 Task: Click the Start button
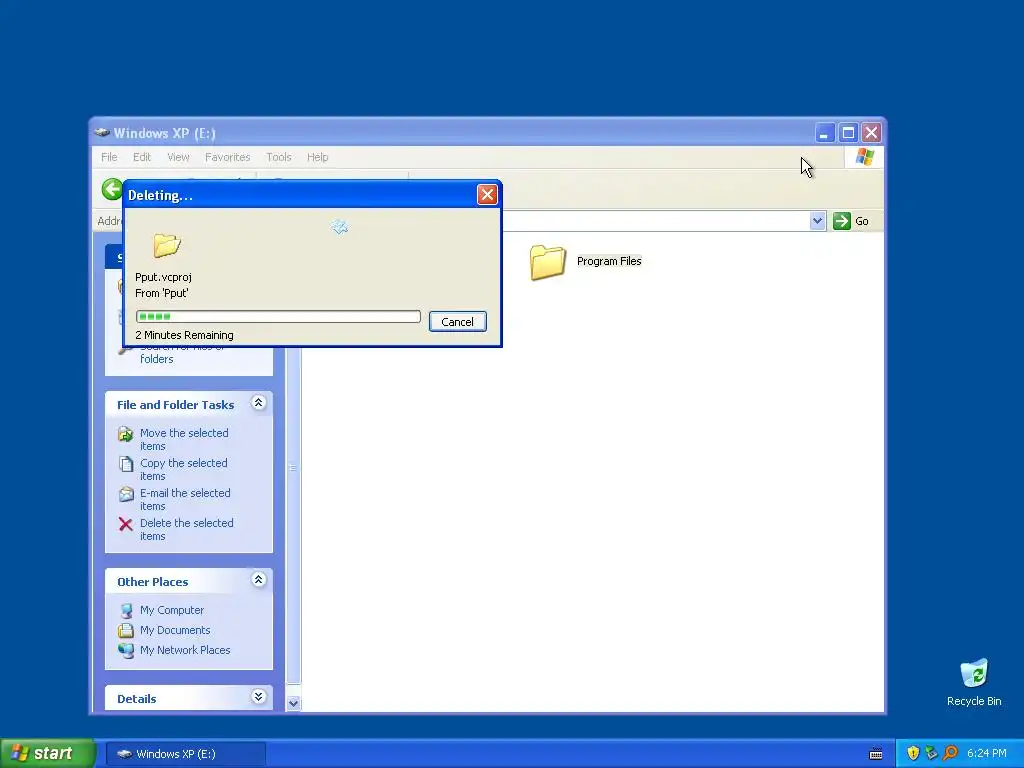tap(48, 753)
